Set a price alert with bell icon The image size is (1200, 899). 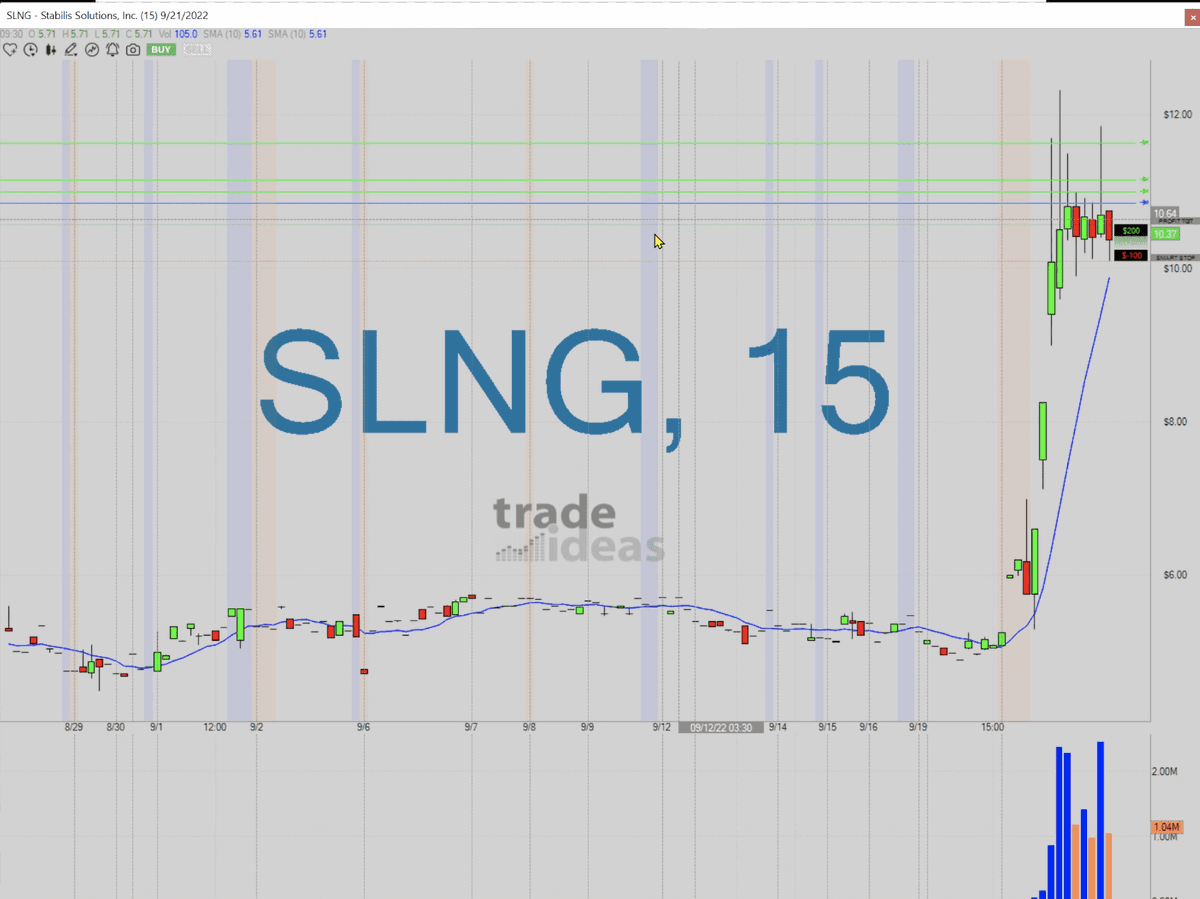(112, 49)
